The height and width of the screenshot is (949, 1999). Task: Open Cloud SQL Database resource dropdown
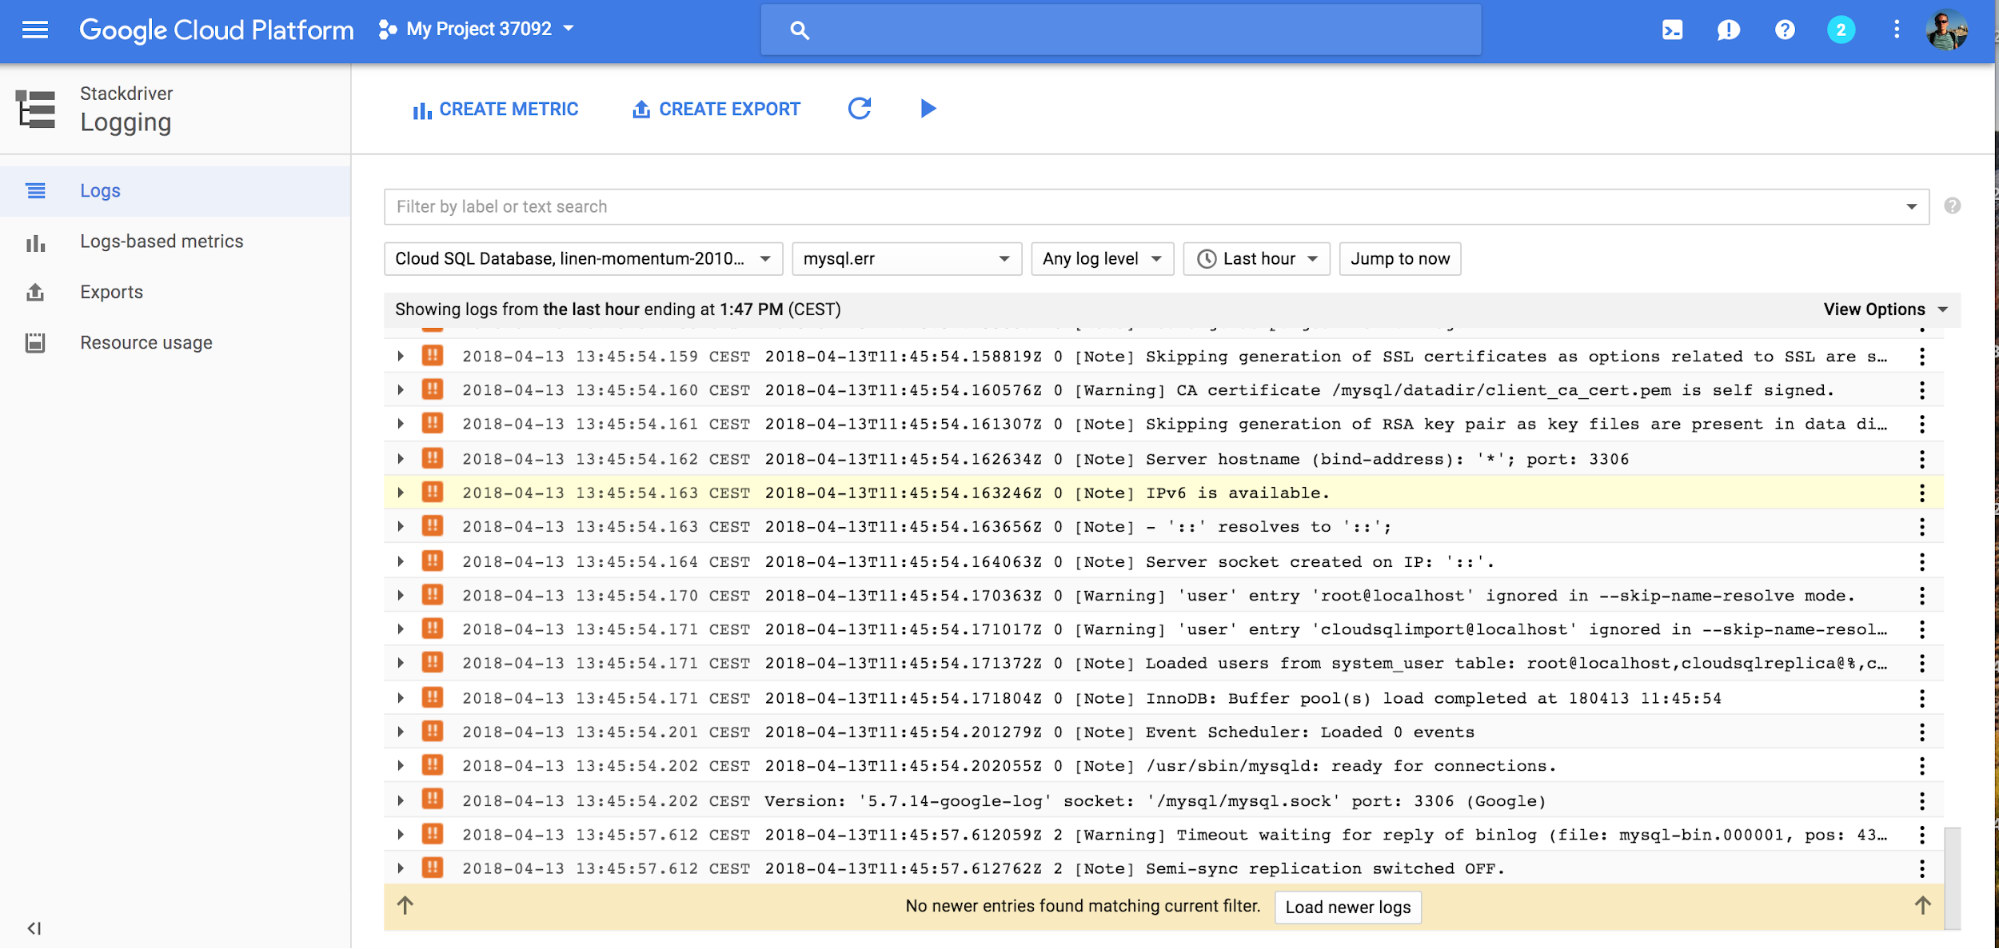click(x=583, y=259)
